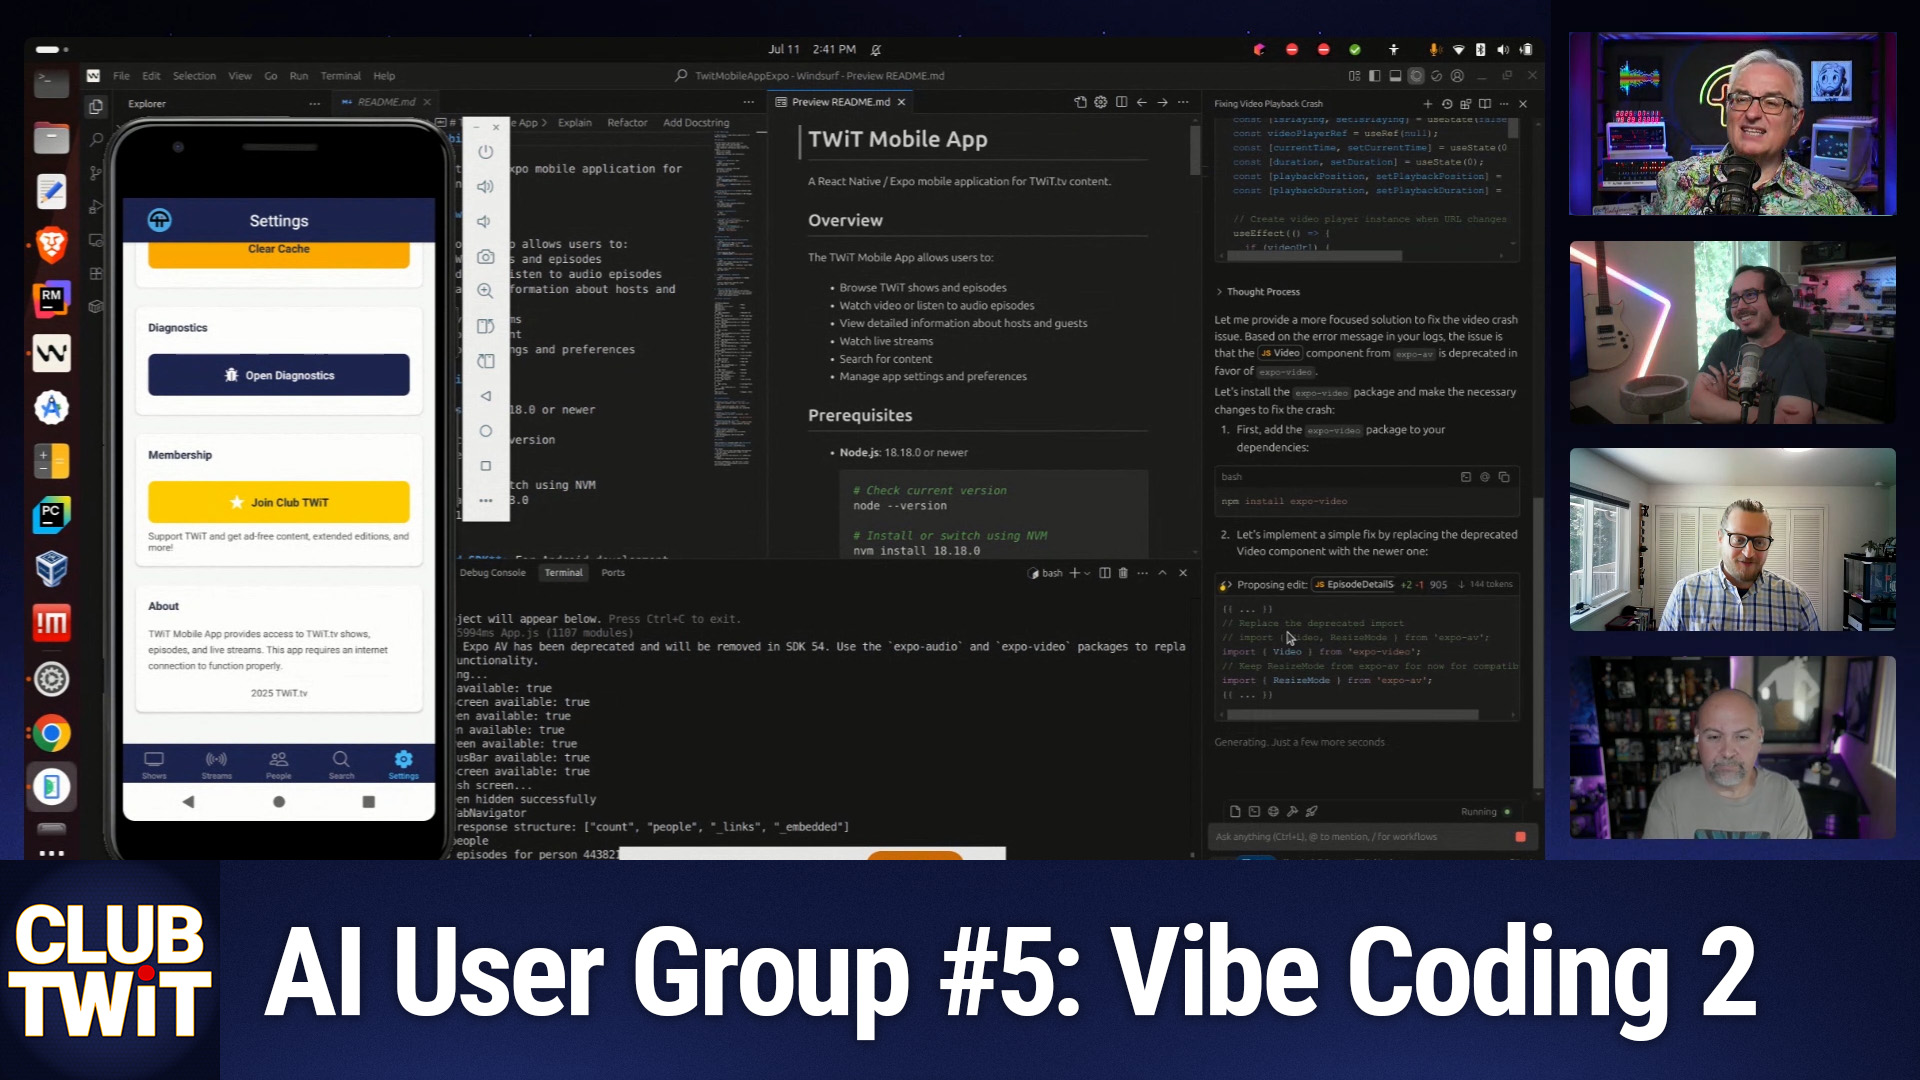1920x1080 pixels.
Task: Open a new terminal with the plus icon
Action: pos(1074,573)
